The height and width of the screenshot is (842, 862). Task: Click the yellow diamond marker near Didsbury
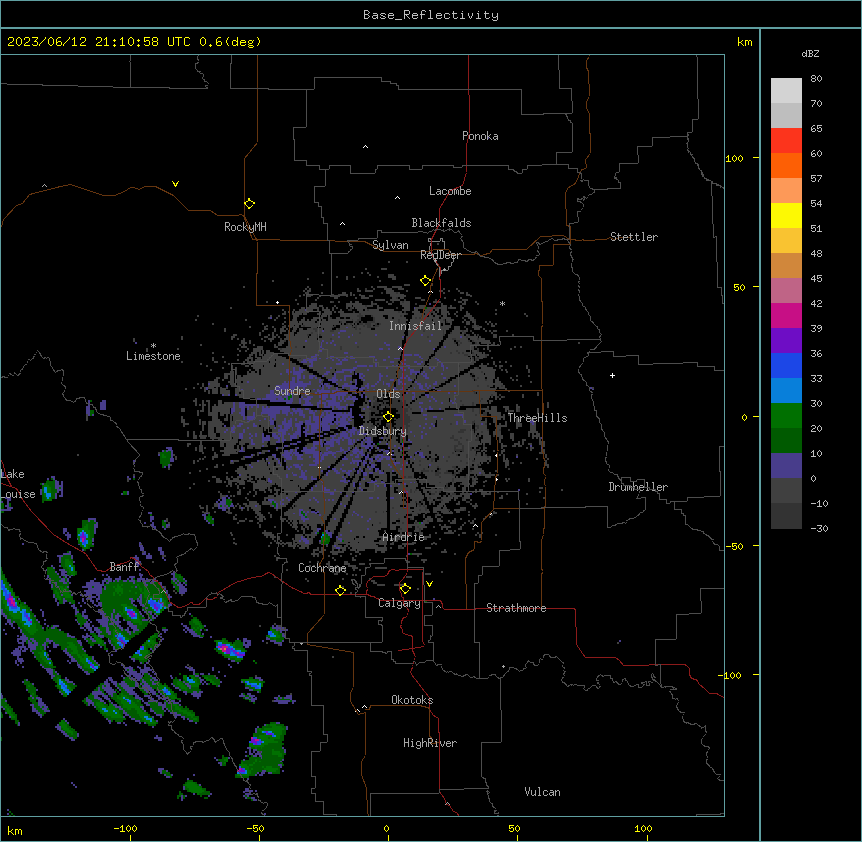[x=388, y=417]
